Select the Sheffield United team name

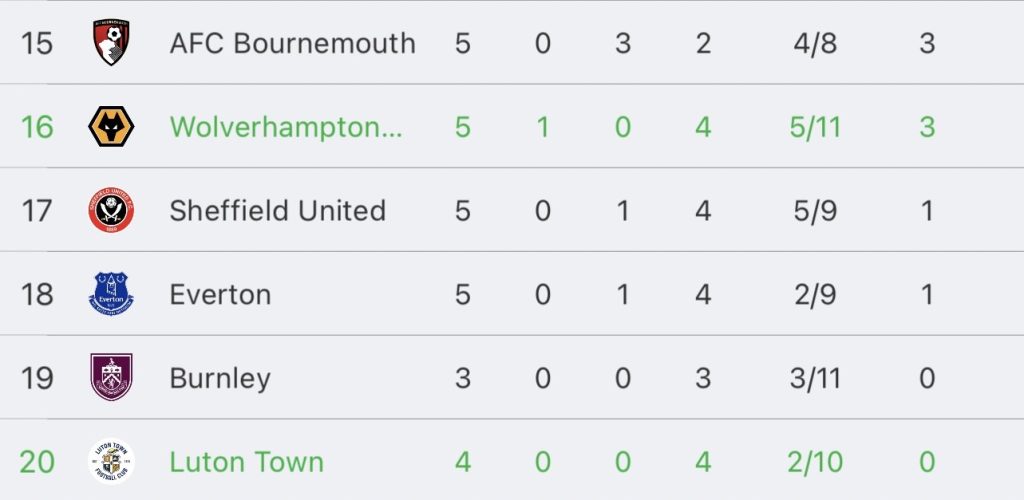pos(277,210)
